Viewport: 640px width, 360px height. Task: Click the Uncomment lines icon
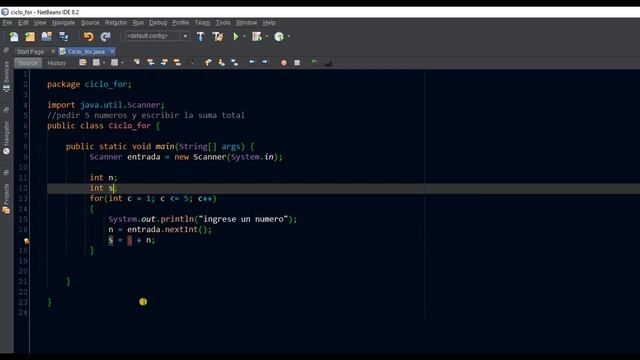[x=328, y=63]
